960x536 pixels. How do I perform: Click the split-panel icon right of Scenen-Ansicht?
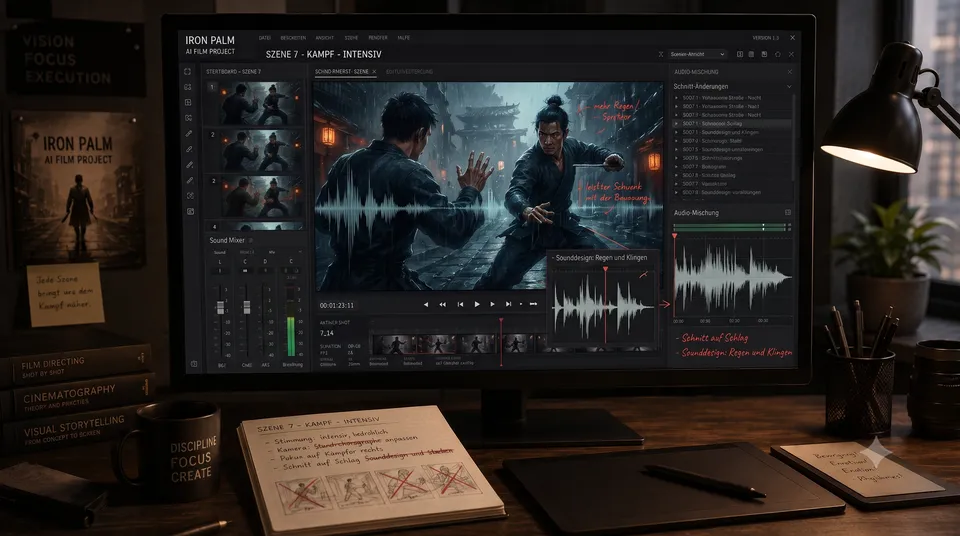point(740,55)
